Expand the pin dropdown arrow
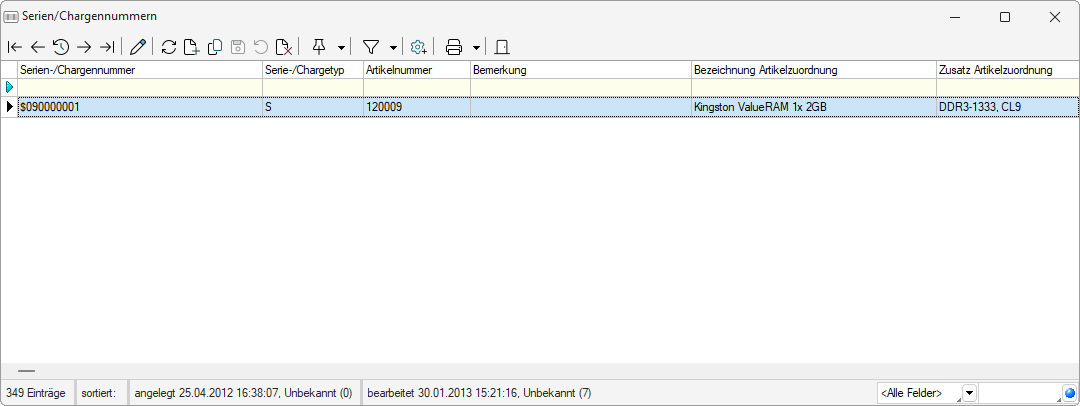This screenshot has height=406, width=1080. coord(342,47)
